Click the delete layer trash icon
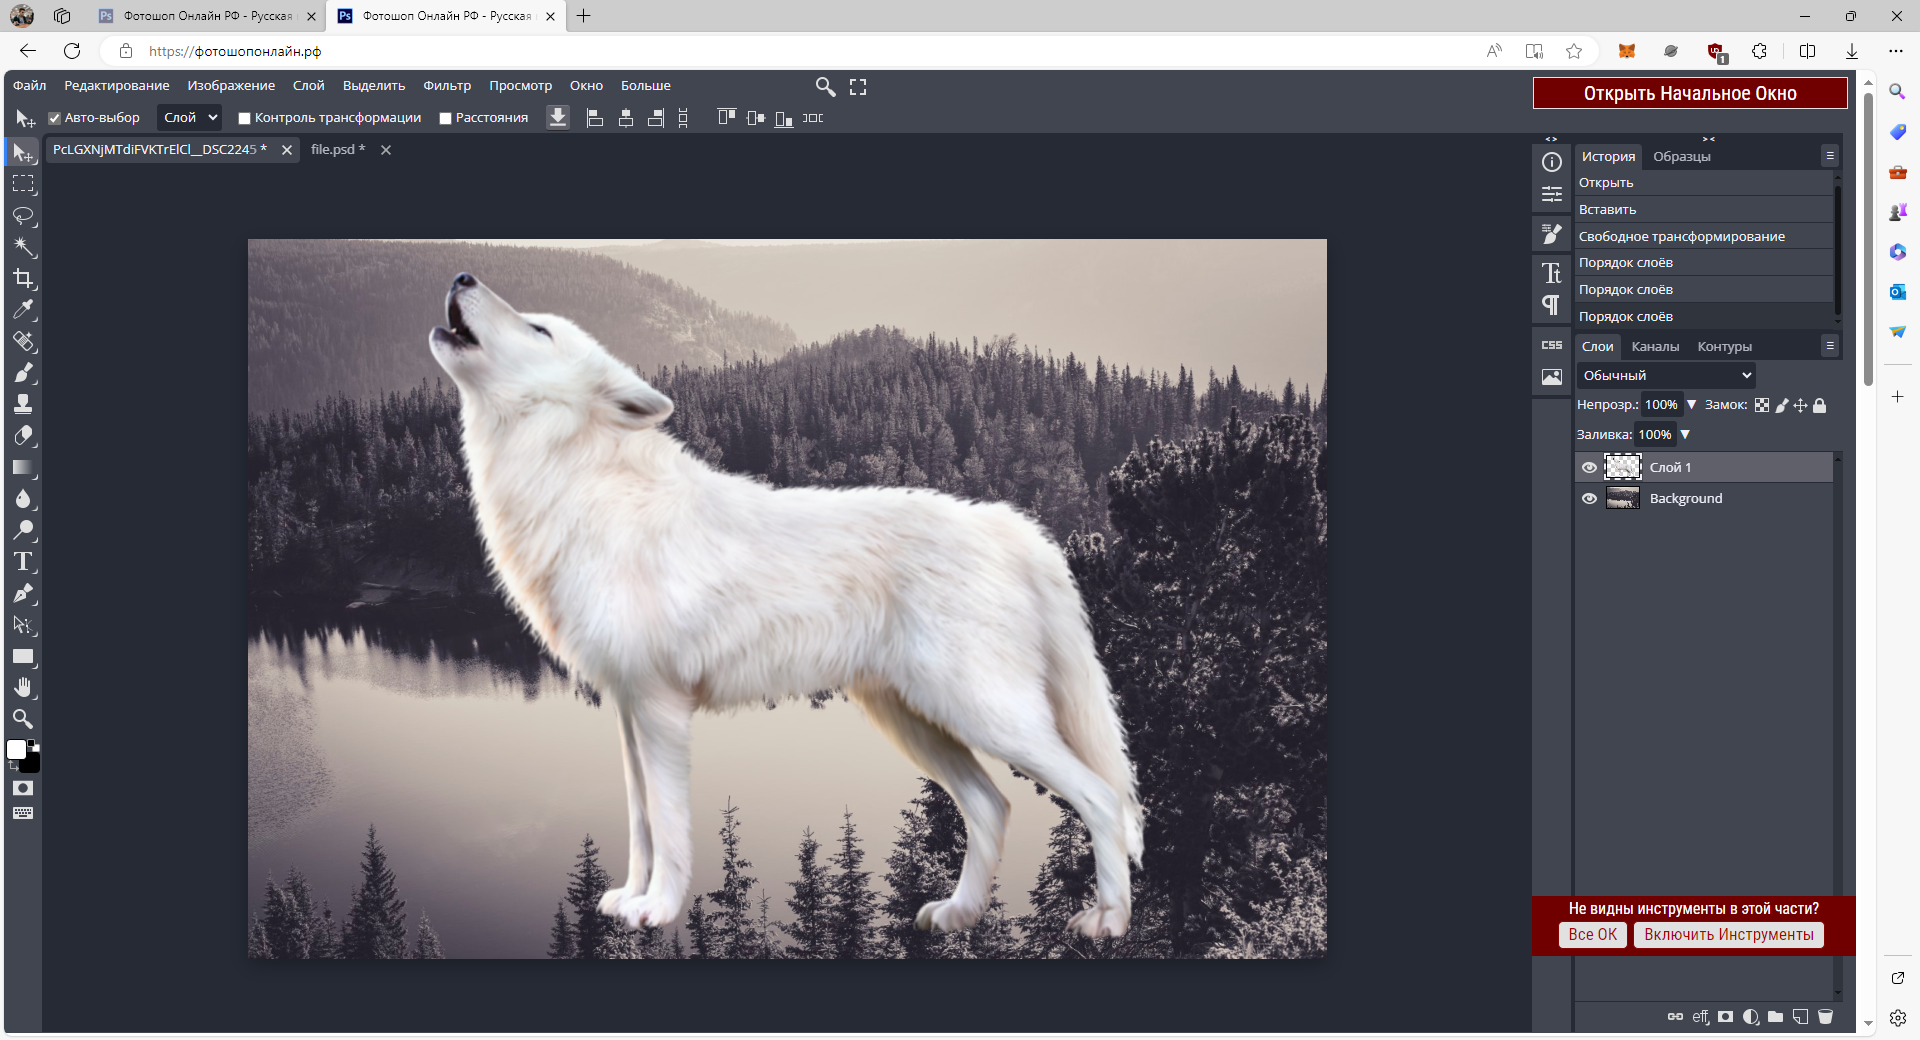The width and height of the screenshot is (1920, 1040). pyautogui.click(x=1825, y=1017)
